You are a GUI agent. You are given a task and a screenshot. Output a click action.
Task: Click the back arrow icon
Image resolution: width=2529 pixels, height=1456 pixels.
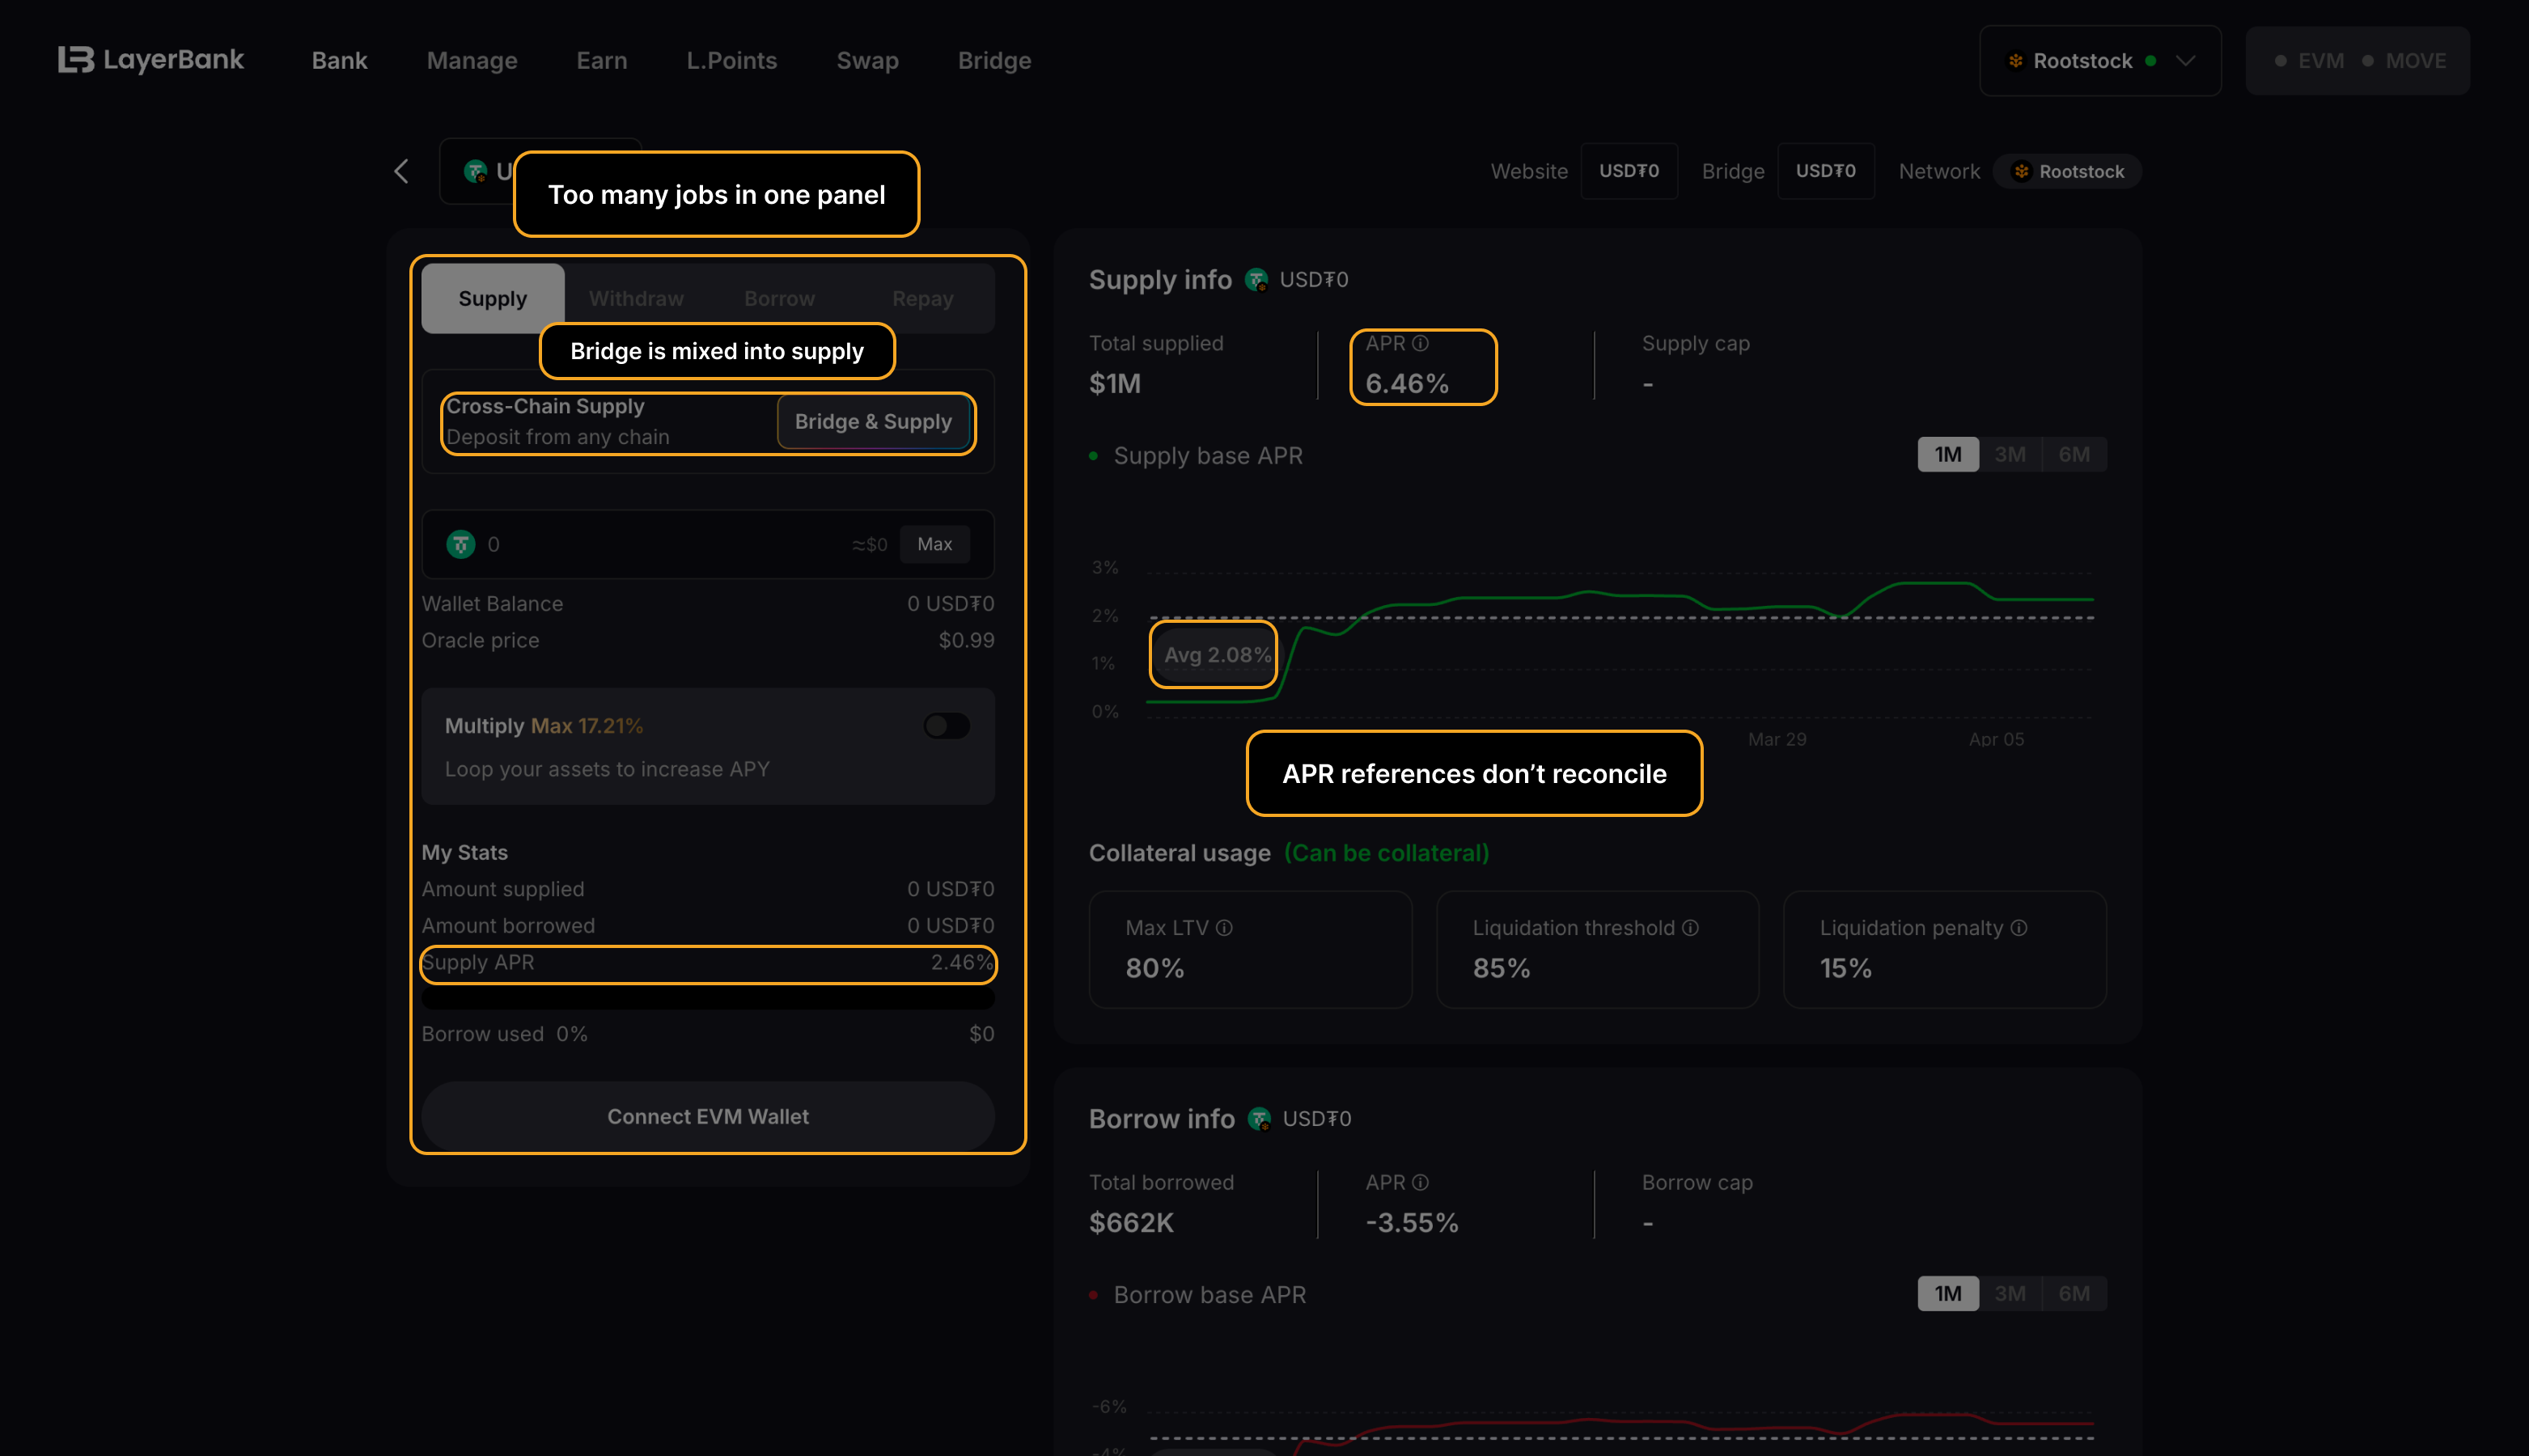(x=402, y=172)
